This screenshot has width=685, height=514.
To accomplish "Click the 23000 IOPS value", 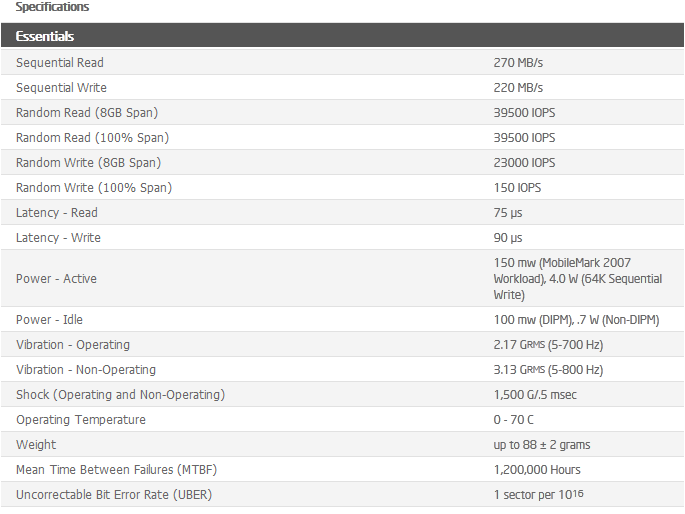I will pyautogui.click(x=524, y=163).
